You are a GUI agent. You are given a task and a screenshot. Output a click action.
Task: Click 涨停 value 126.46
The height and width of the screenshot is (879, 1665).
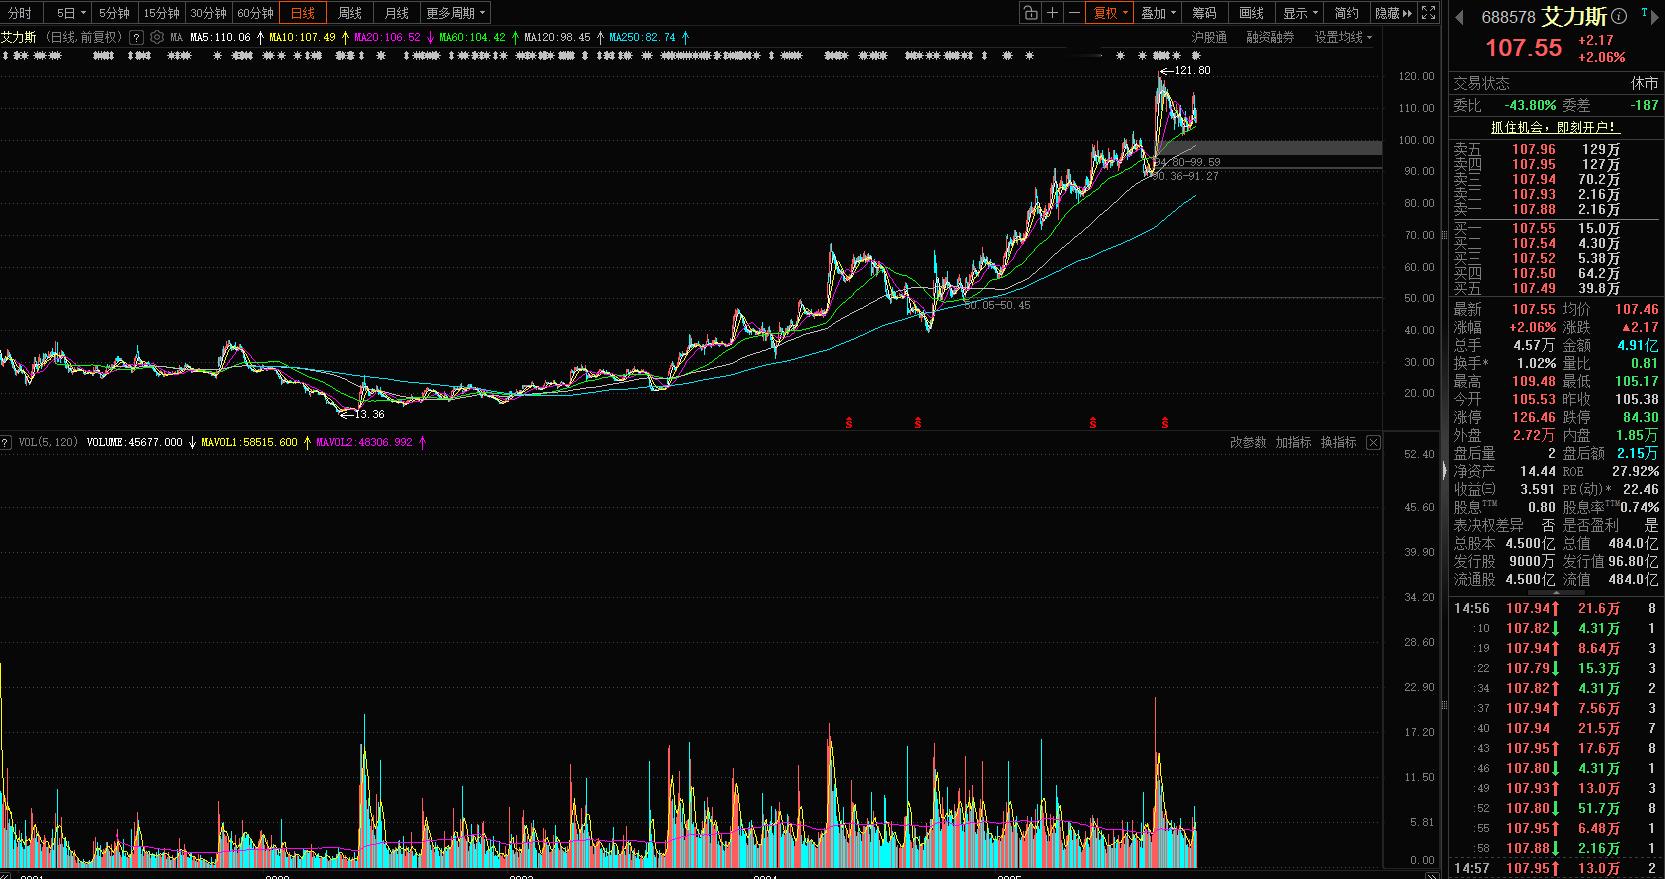pos(1534,417)
